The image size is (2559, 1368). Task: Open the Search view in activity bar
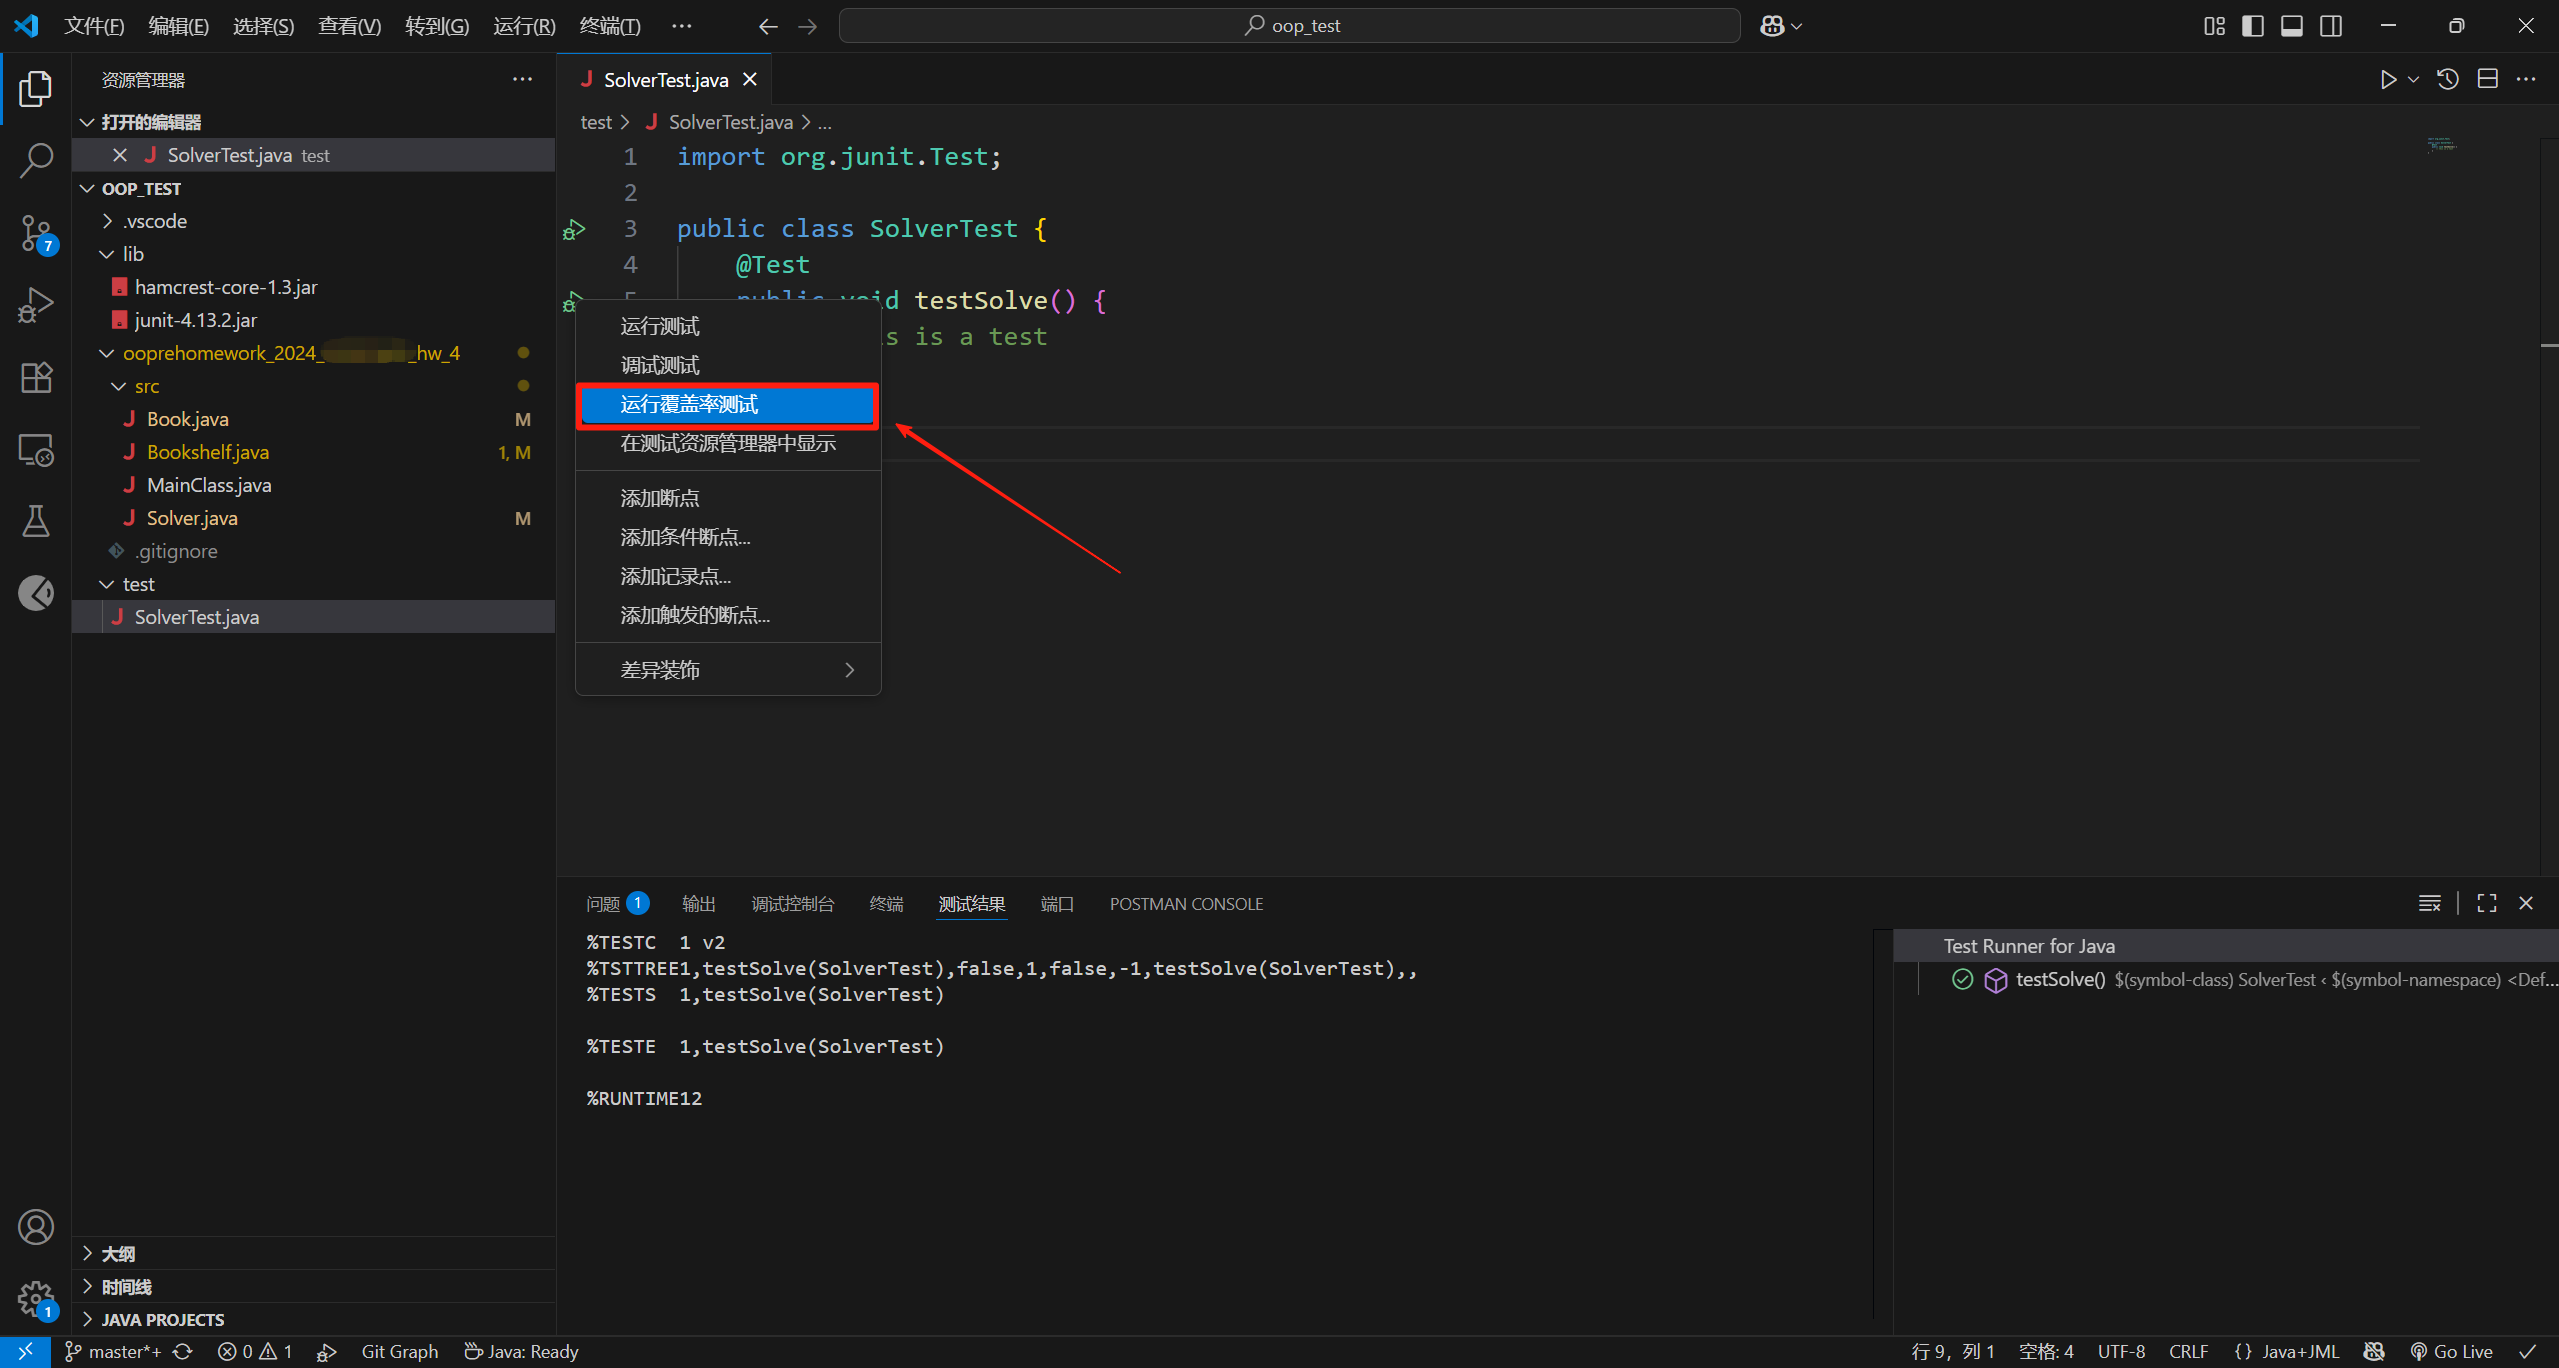click(x=36, y=160)
